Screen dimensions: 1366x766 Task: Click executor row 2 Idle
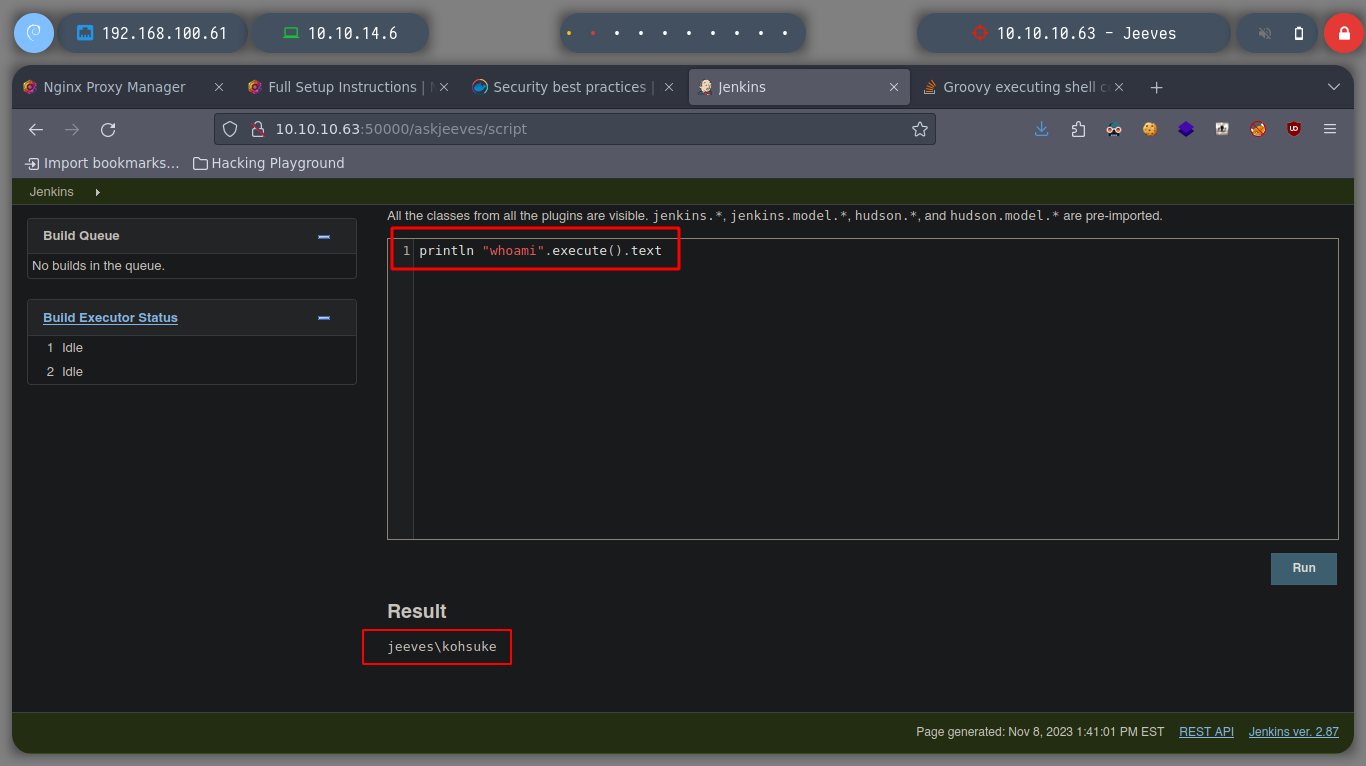pos(192,372)
